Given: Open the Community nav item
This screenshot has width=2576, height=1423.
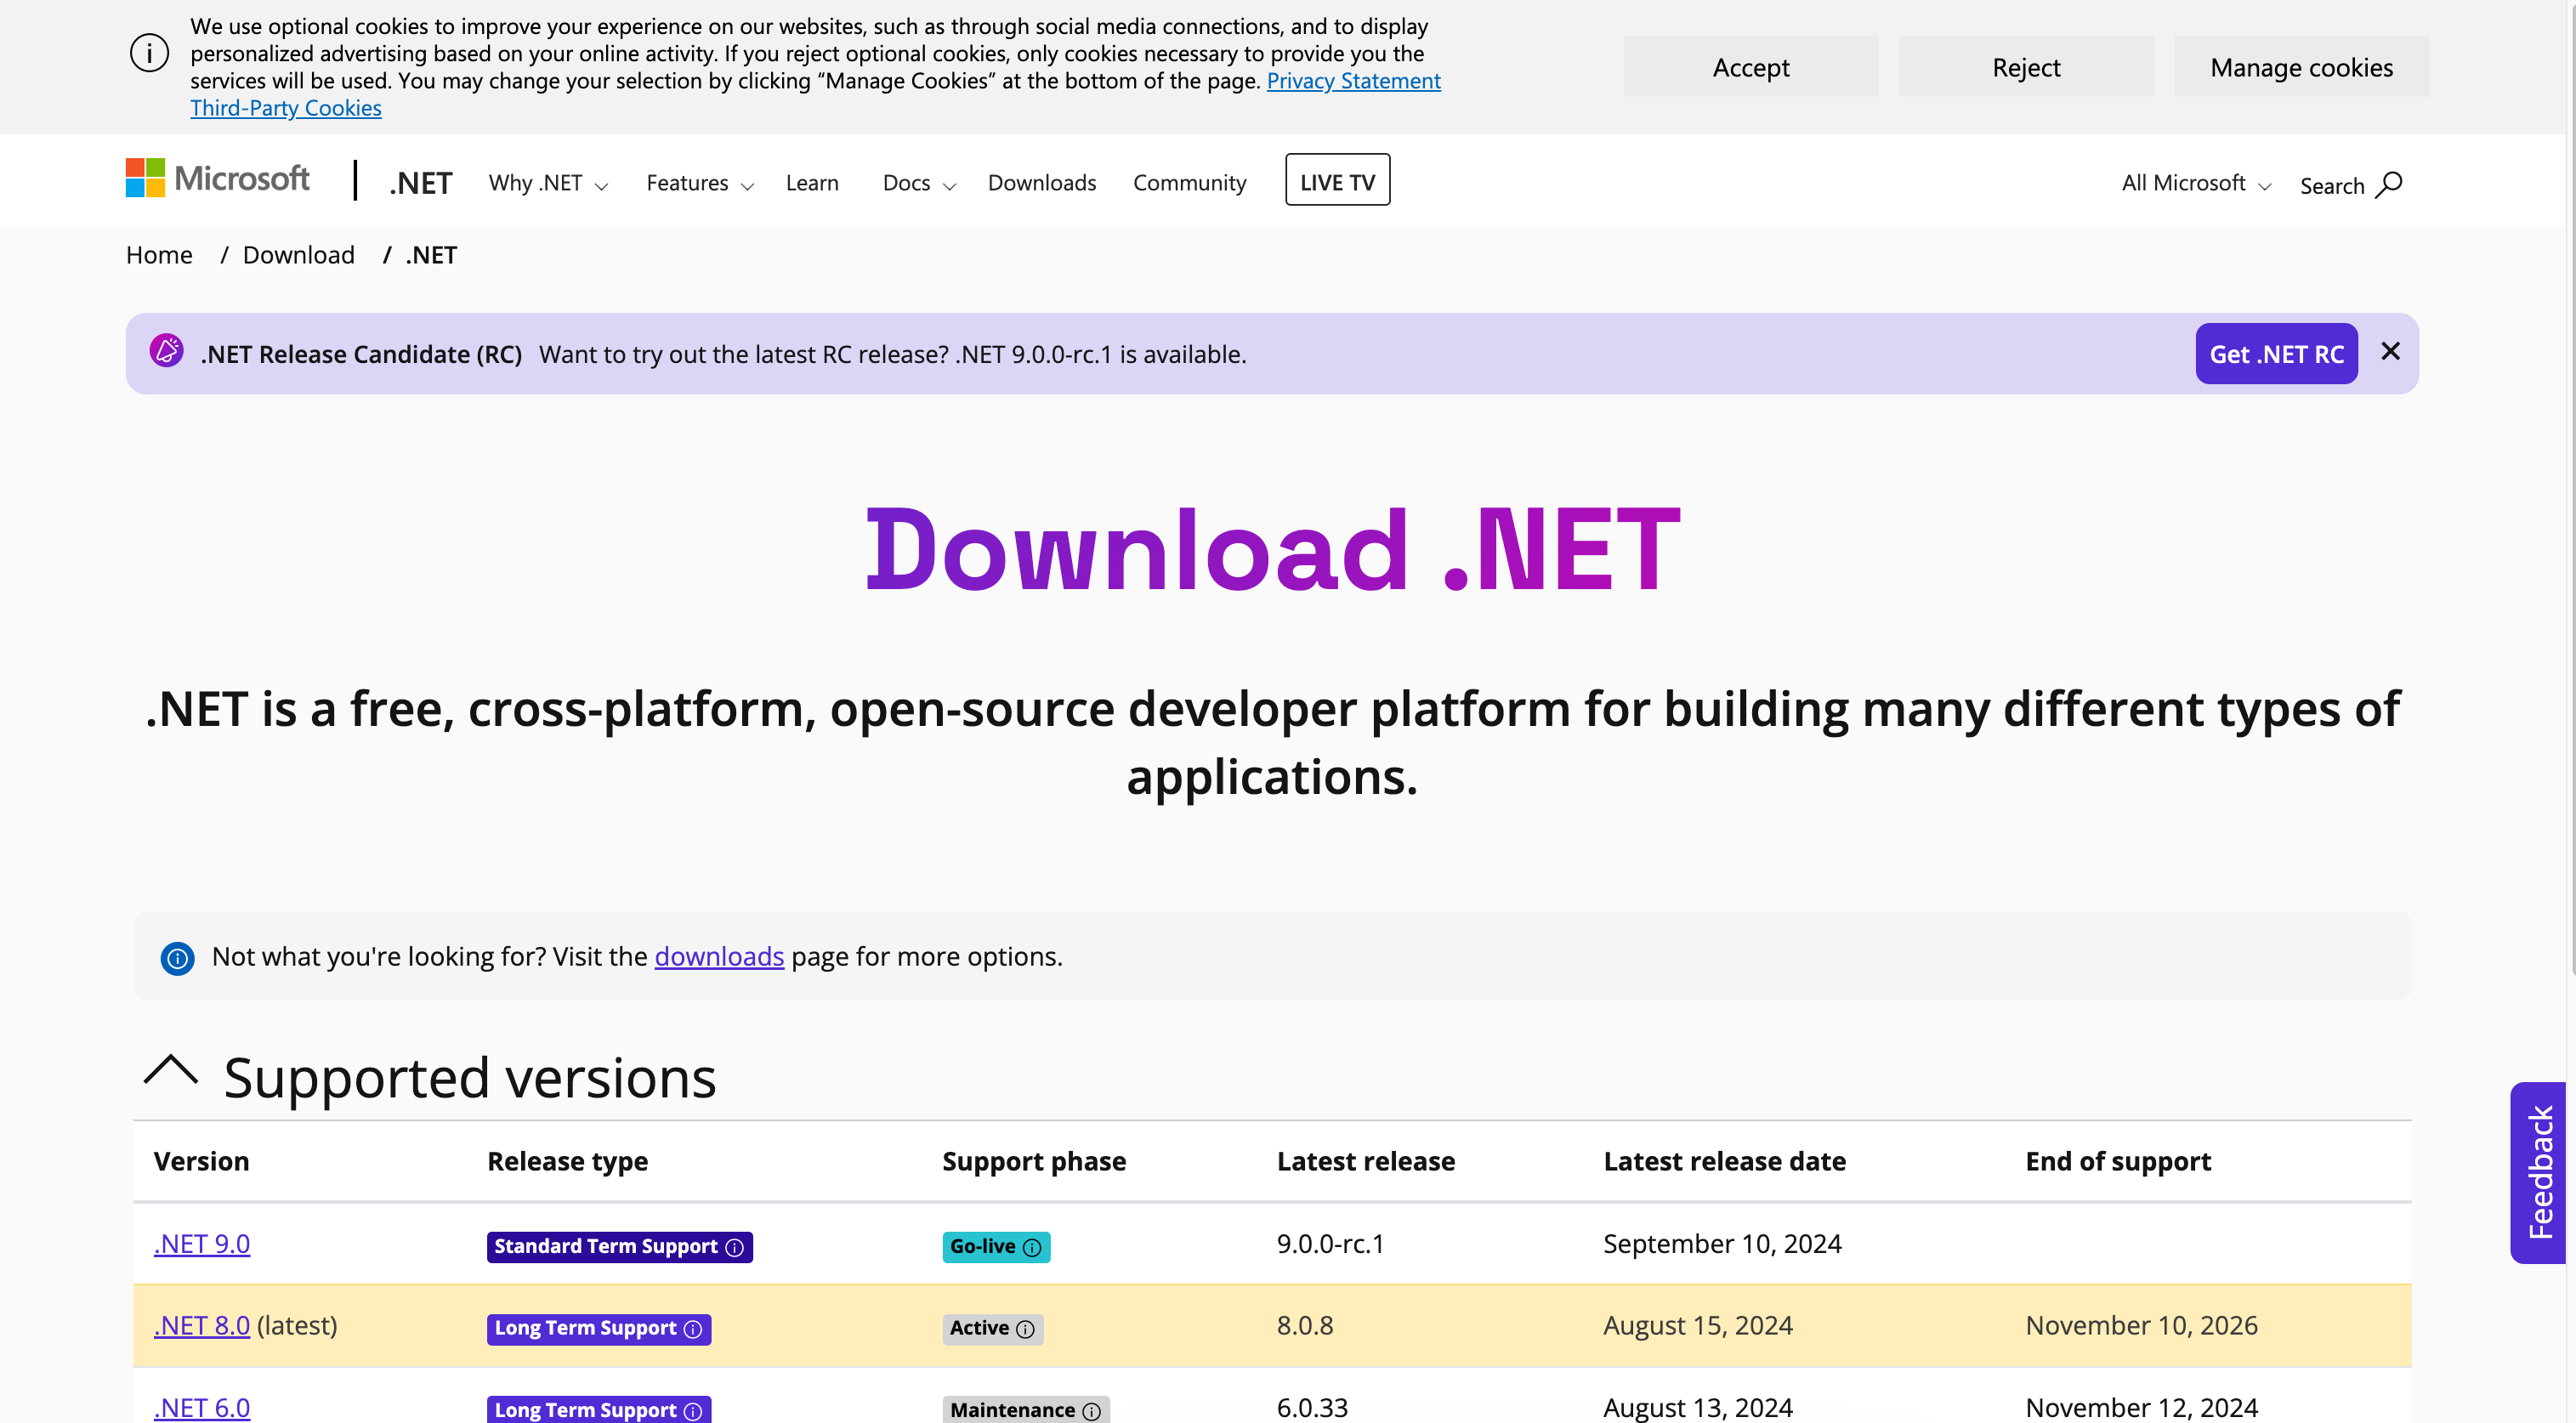Looking at the screenshot, I should point(1189,183).
